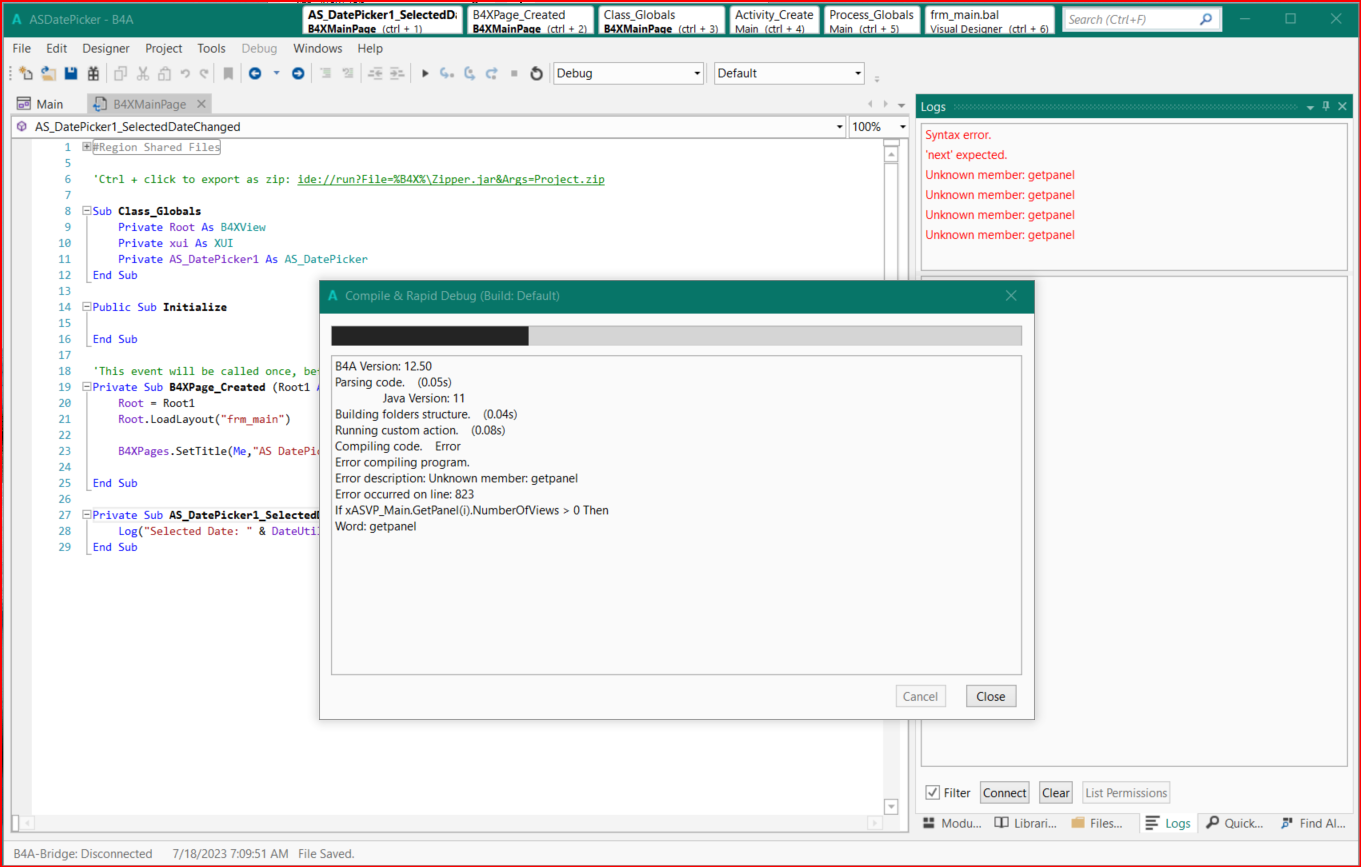Image resolution: width=1361 pixels, height=867 pixels.
Task: Click the New file toolbar icon
Action: (27, 73)
